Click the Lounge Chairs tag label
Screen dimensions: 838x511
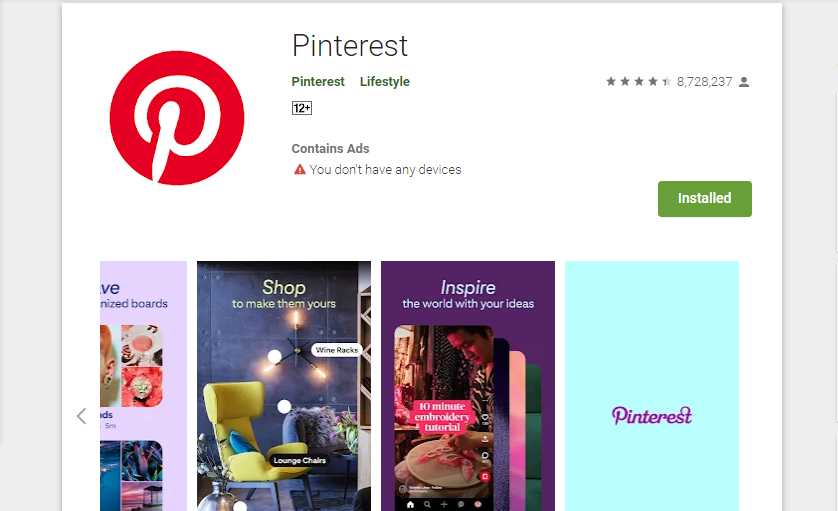[x=299, y=460]
